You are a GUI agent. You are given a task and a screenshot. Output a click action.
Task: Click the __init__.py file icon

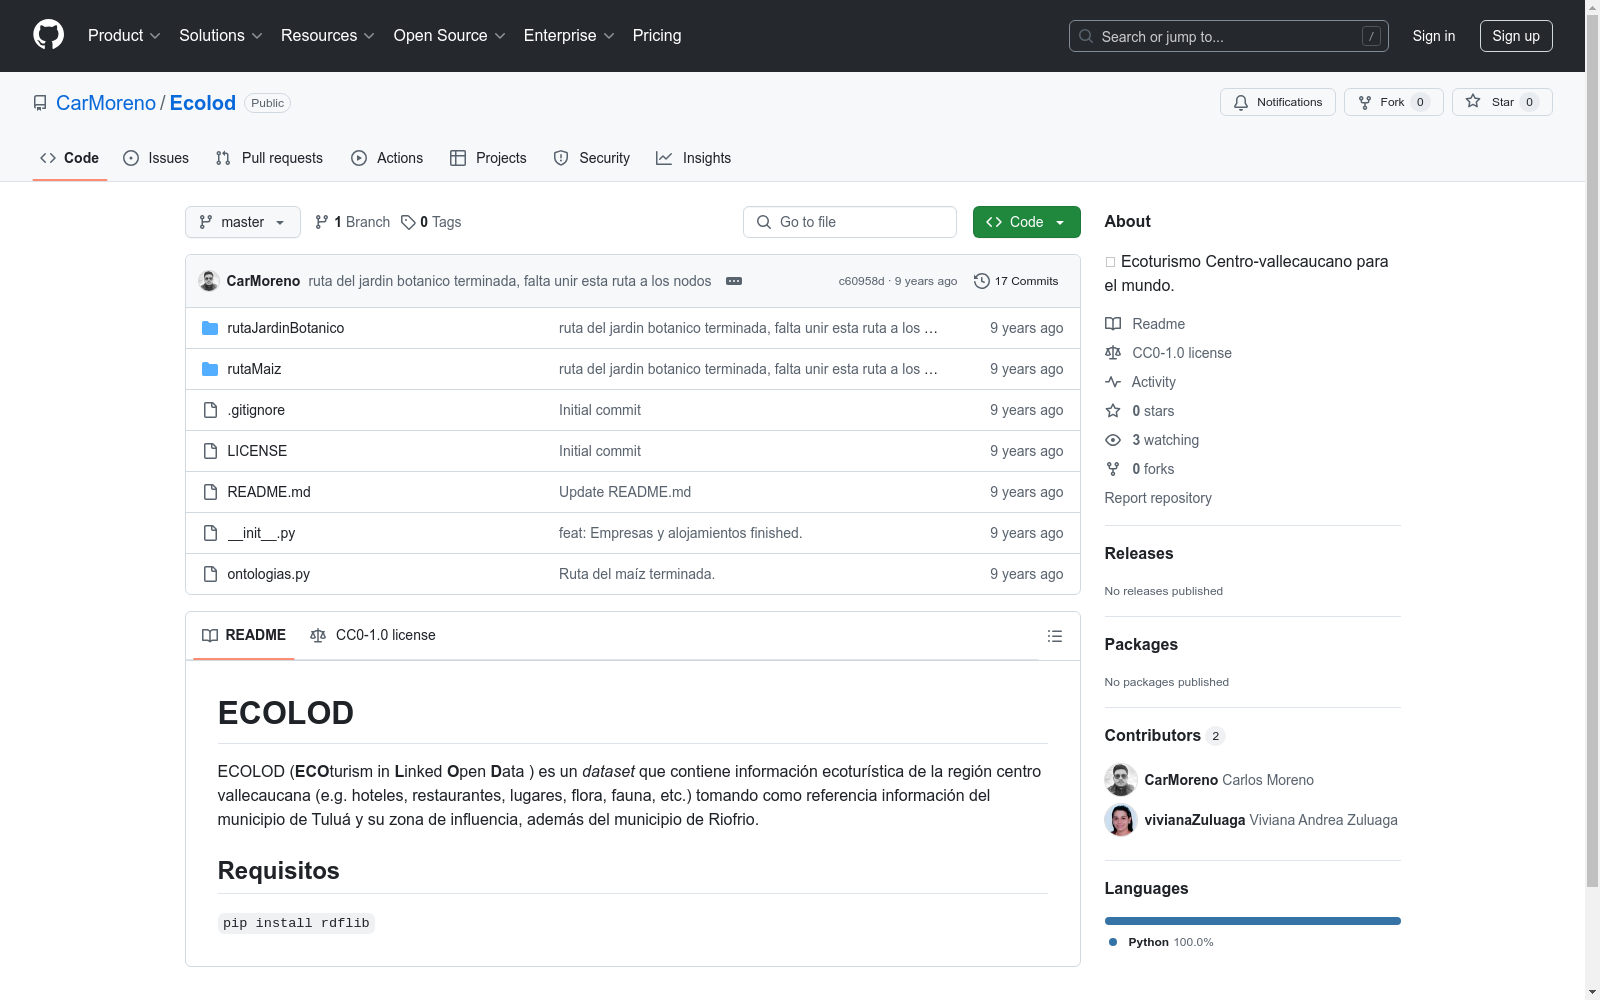click(x=210, y=533)
